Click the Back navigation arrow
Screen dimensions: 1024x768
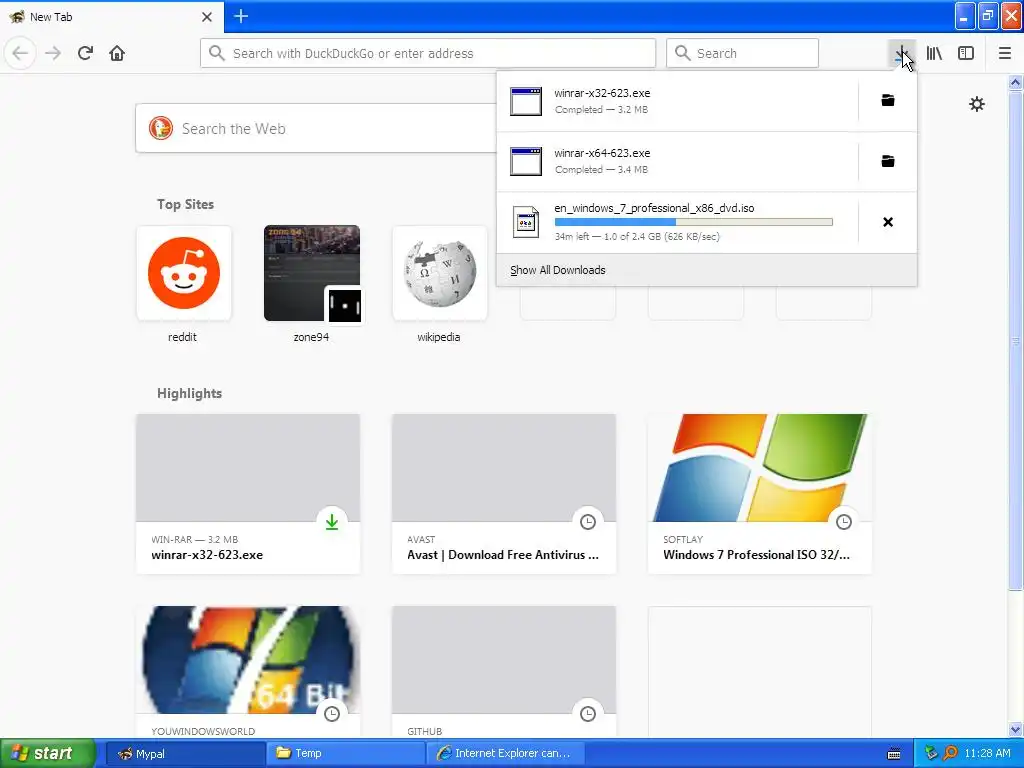point(20,53)
